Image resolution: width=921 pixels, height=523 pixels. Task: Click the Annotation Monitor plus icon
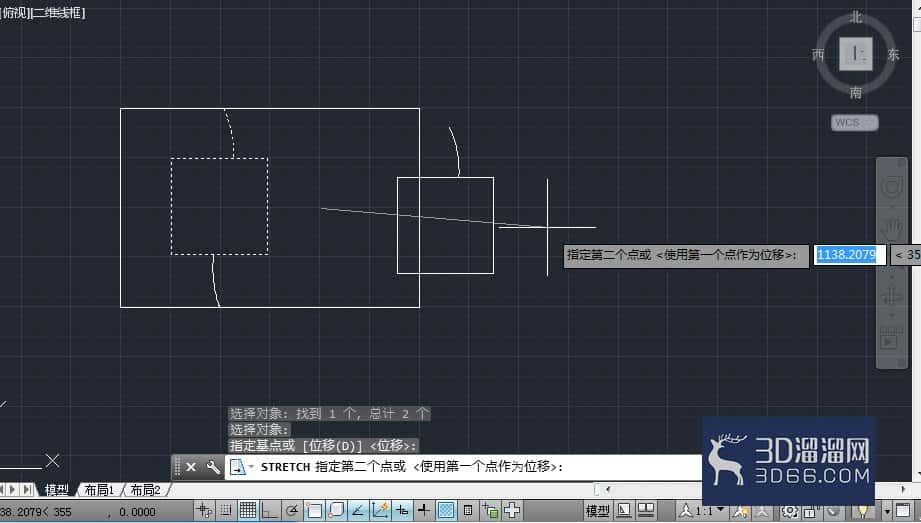pyautogui.click(x=512, y=510)
